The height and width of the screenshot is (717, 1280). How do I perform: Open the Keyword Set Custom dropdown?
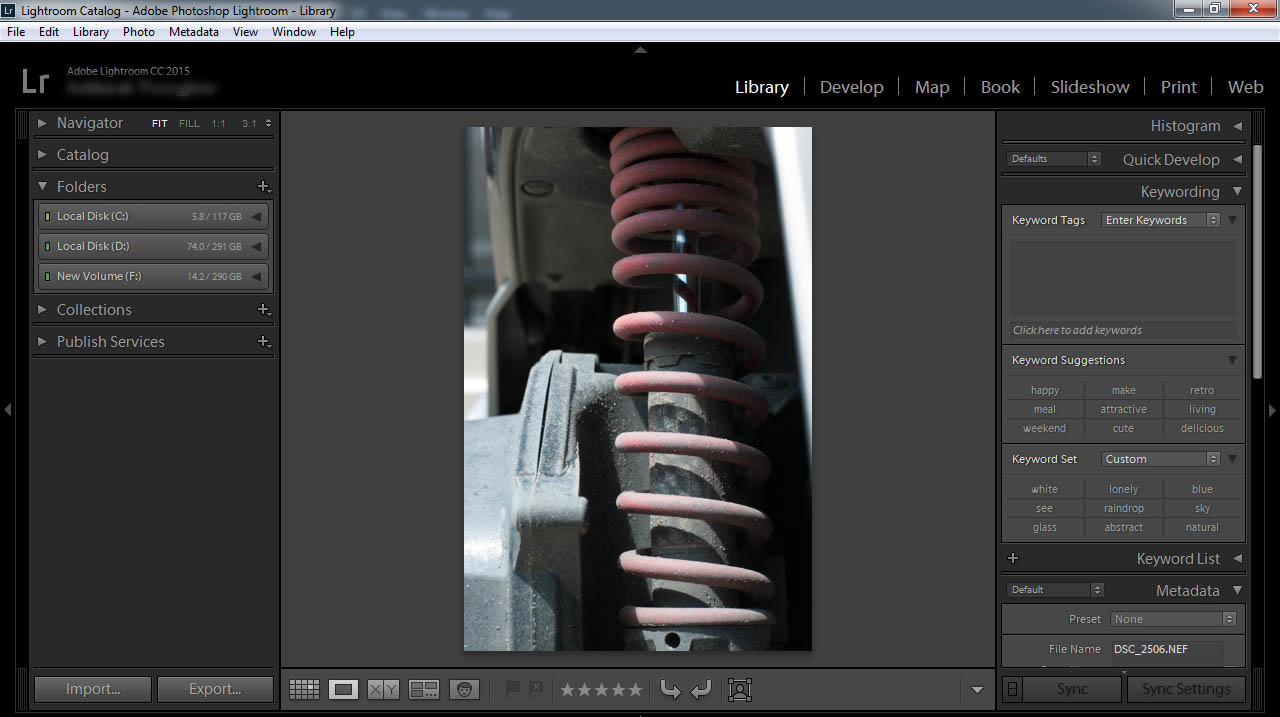(1160, 459)
